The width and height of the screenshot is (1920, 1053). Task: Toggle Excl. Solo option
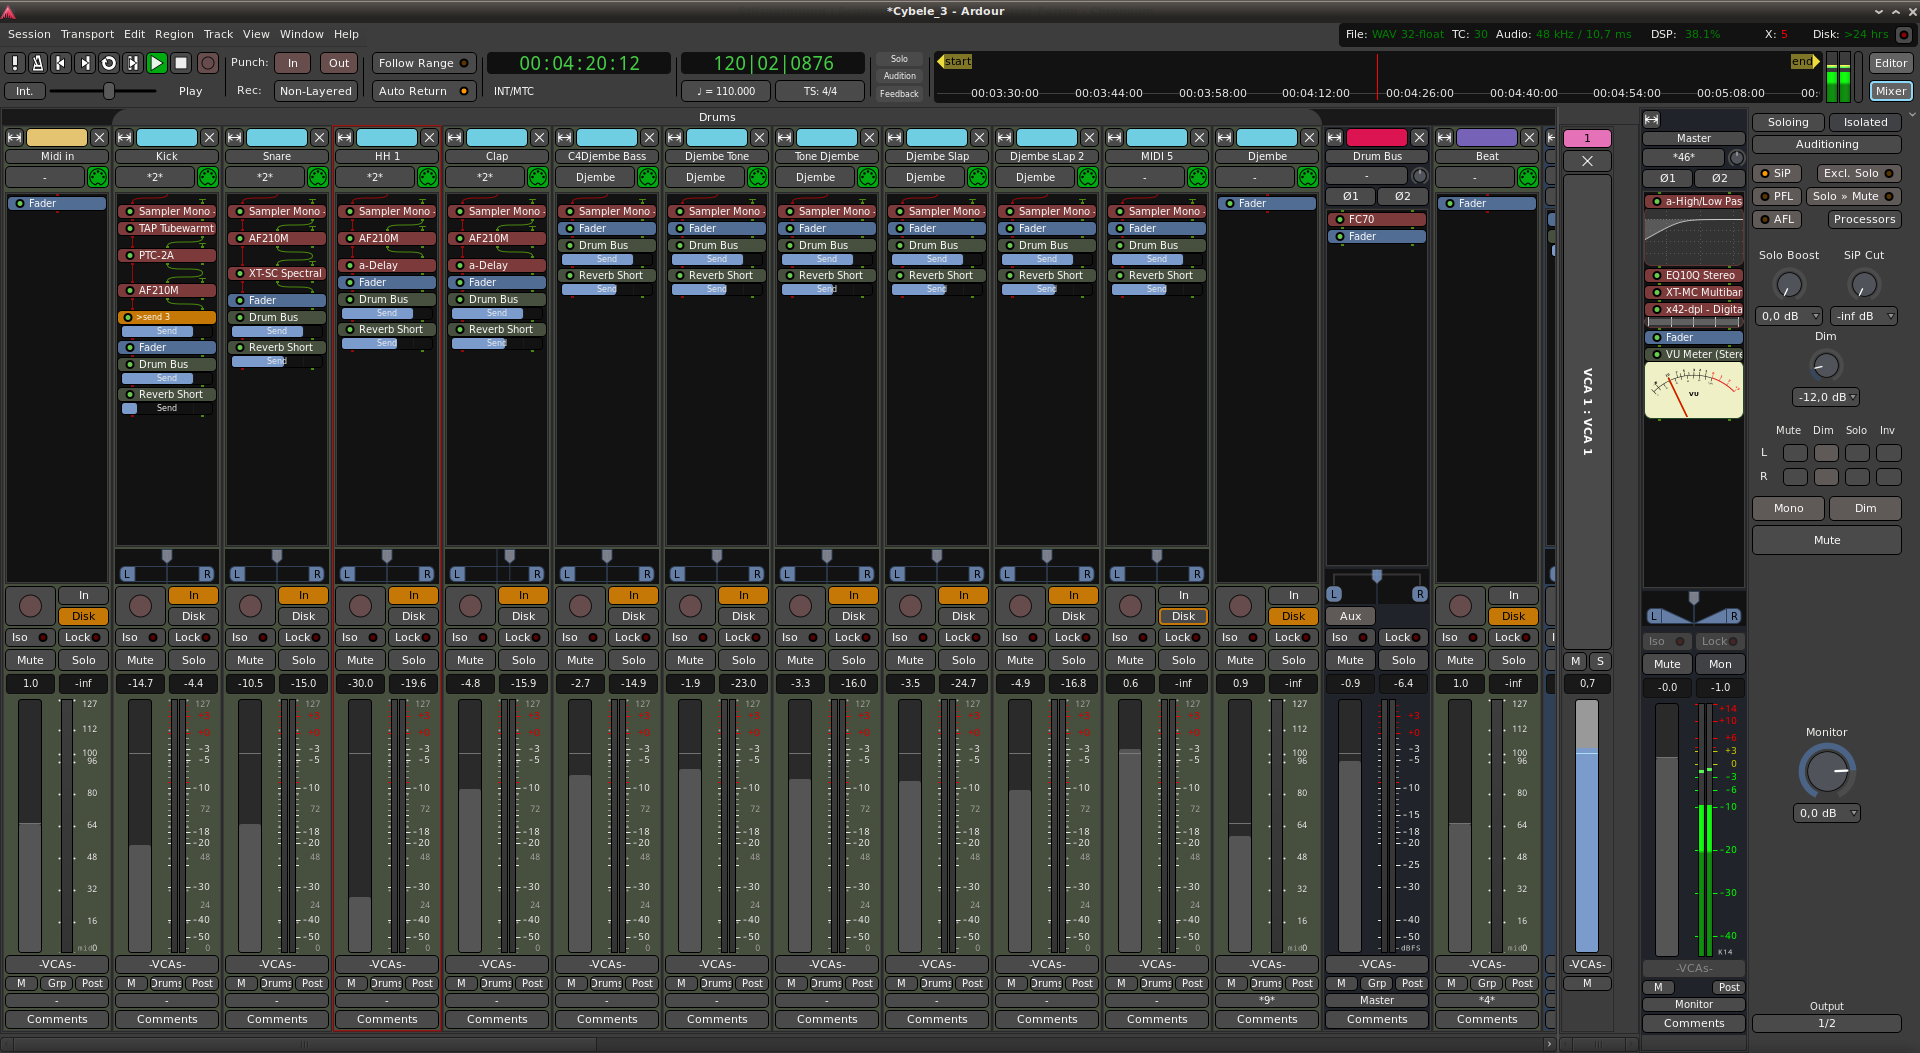pos(1857,173)
